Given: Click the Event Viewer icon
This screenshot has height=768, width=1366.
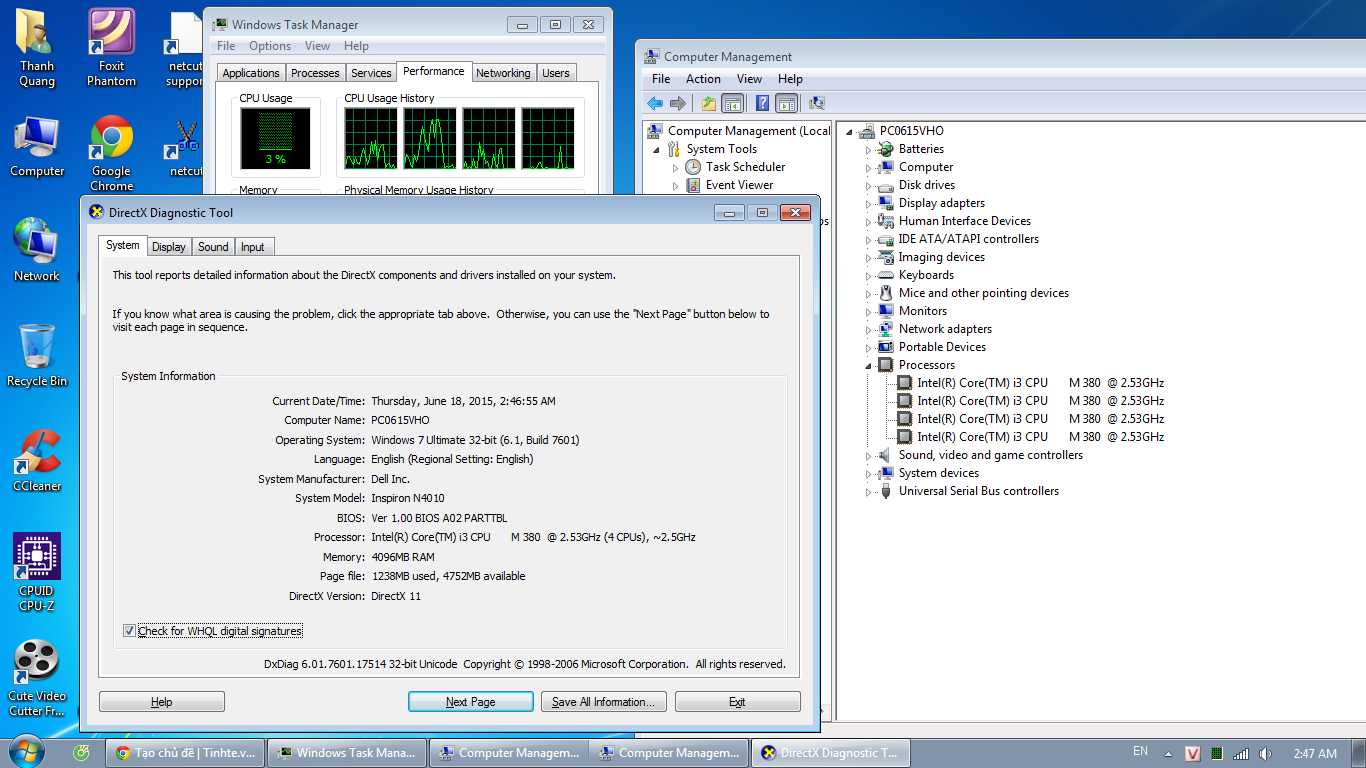Looking at the screenshot, I should (x=693, y=185).
